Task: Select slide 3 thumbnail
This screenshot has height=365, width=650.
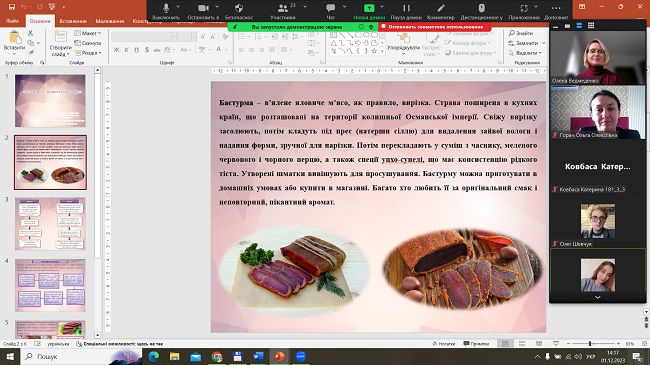Action: [50, 224]
